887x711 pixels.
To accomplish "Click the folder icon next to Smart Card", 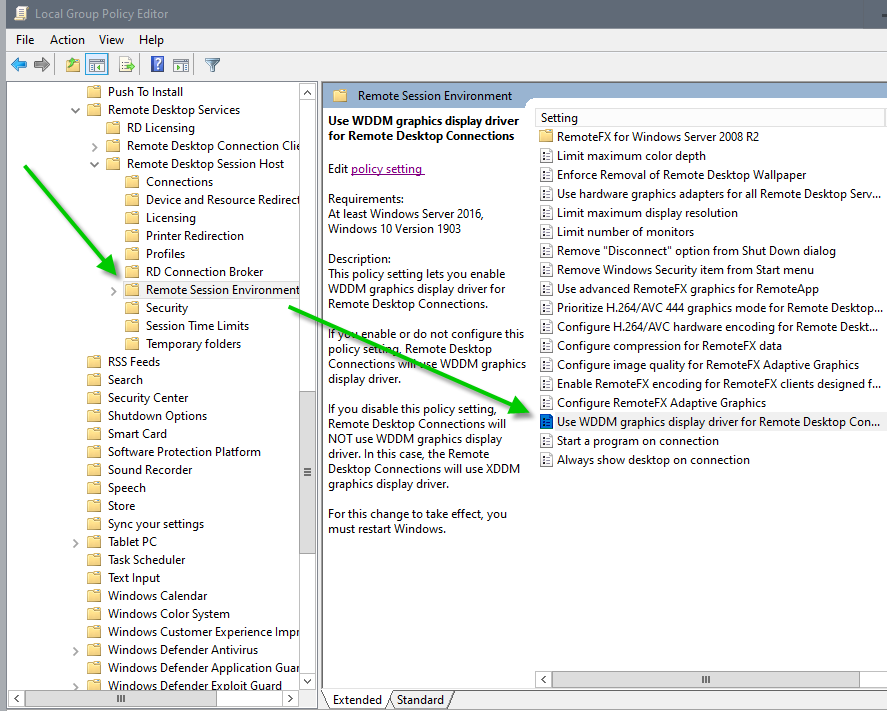I will point(94,433).
